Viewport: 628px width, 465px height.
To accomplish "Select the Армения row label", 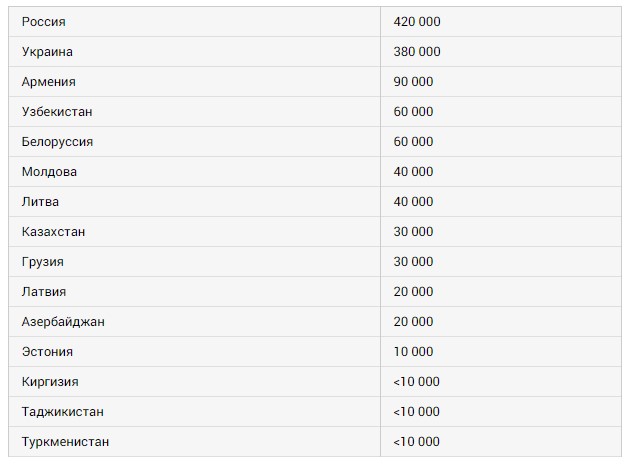I will click(48, 81).
